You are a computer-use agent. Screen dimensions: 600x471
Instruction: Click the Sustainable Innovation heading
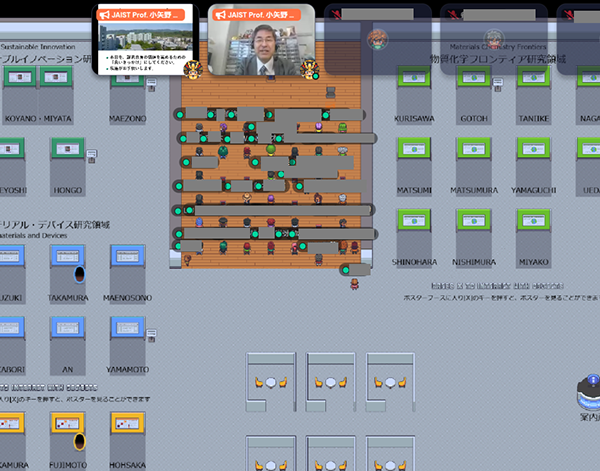click(x=38, y=47)
